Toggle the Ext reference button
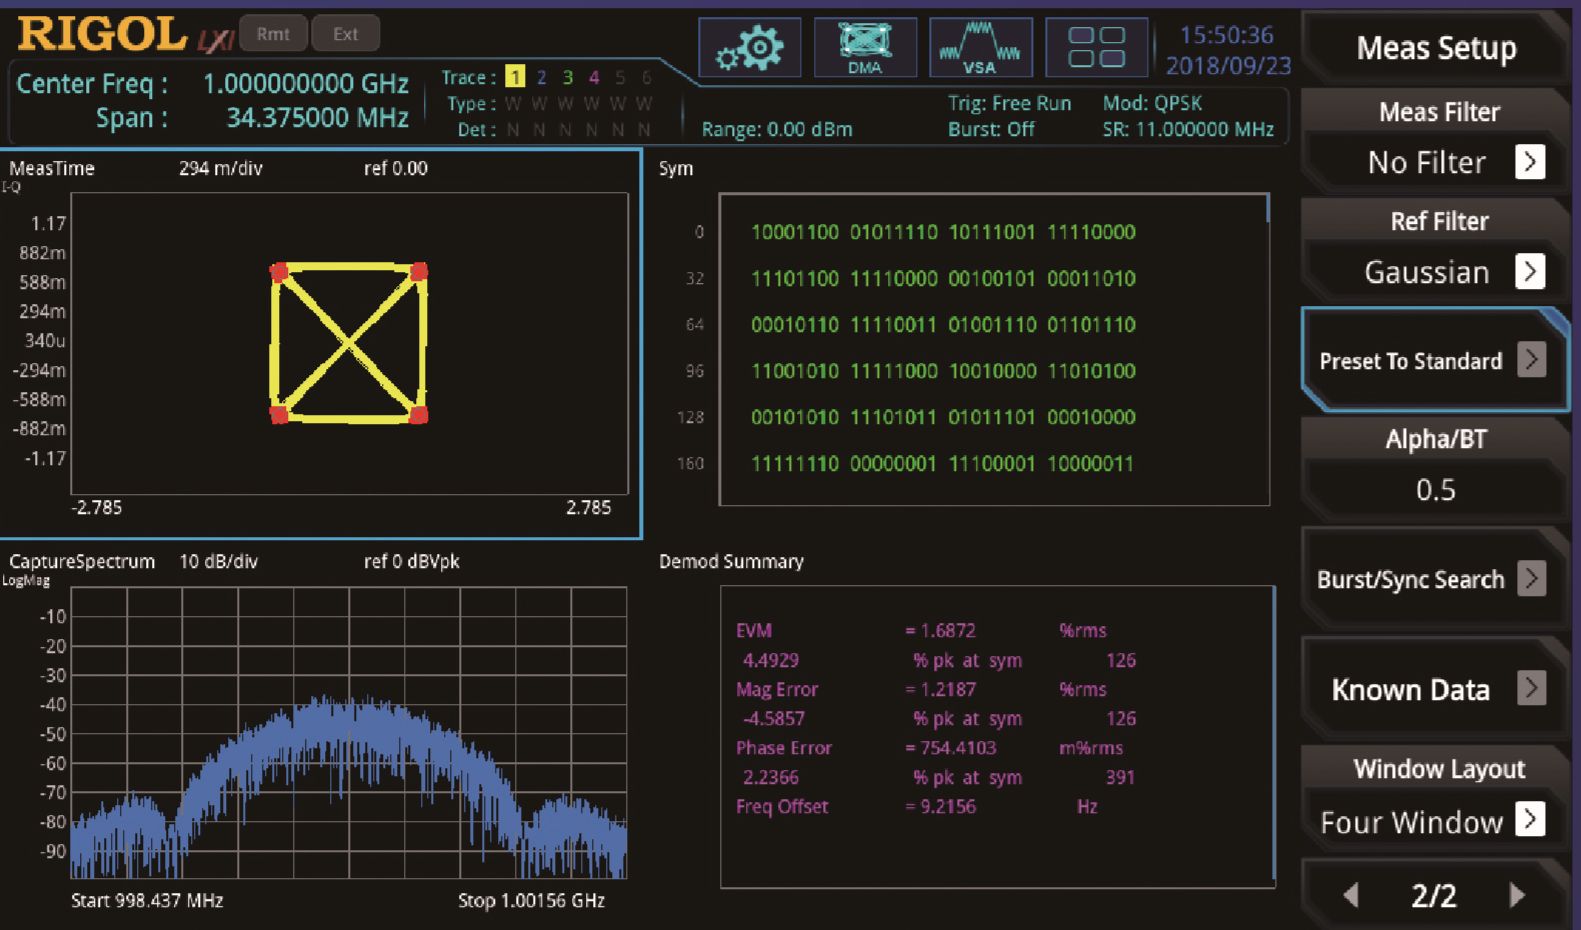The image size is (1581, 930). pyautogui.click(x=345, y=34)
